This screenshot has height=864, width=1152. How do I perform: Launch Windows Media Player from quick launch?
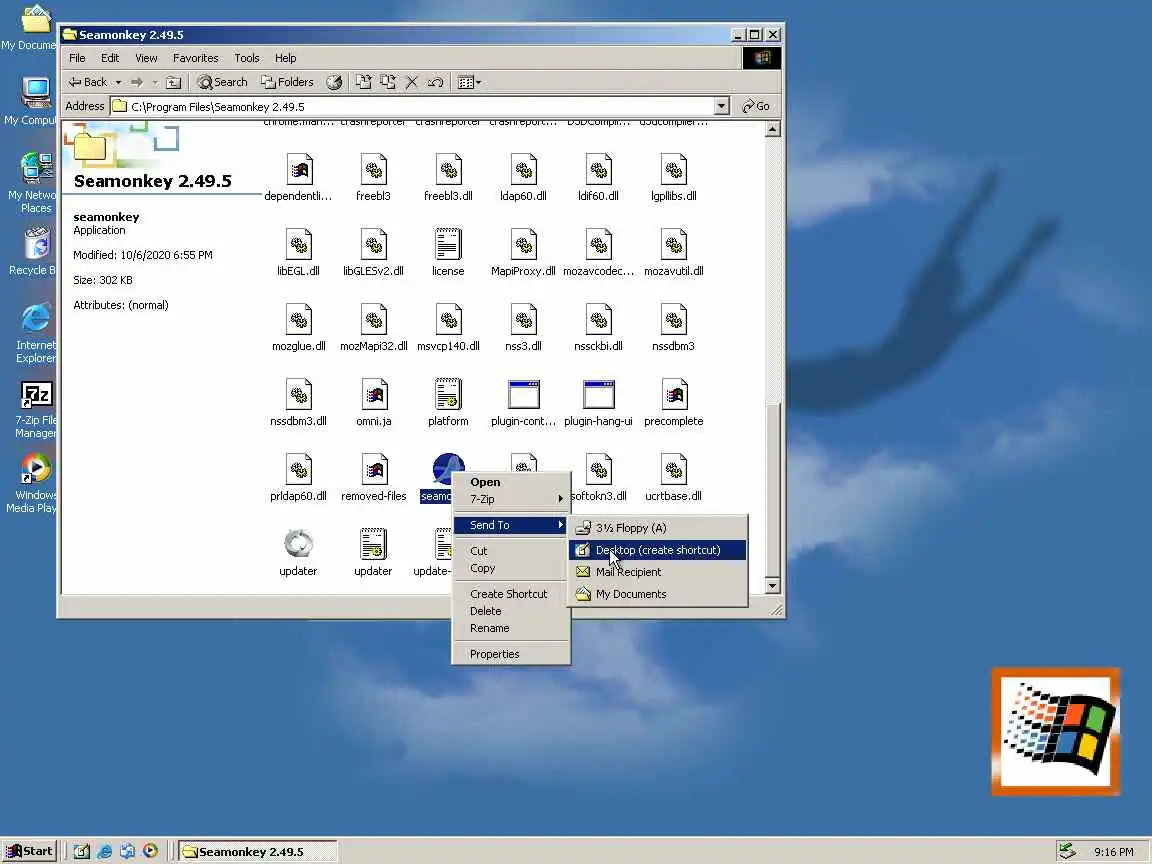[x=151, y=852]
